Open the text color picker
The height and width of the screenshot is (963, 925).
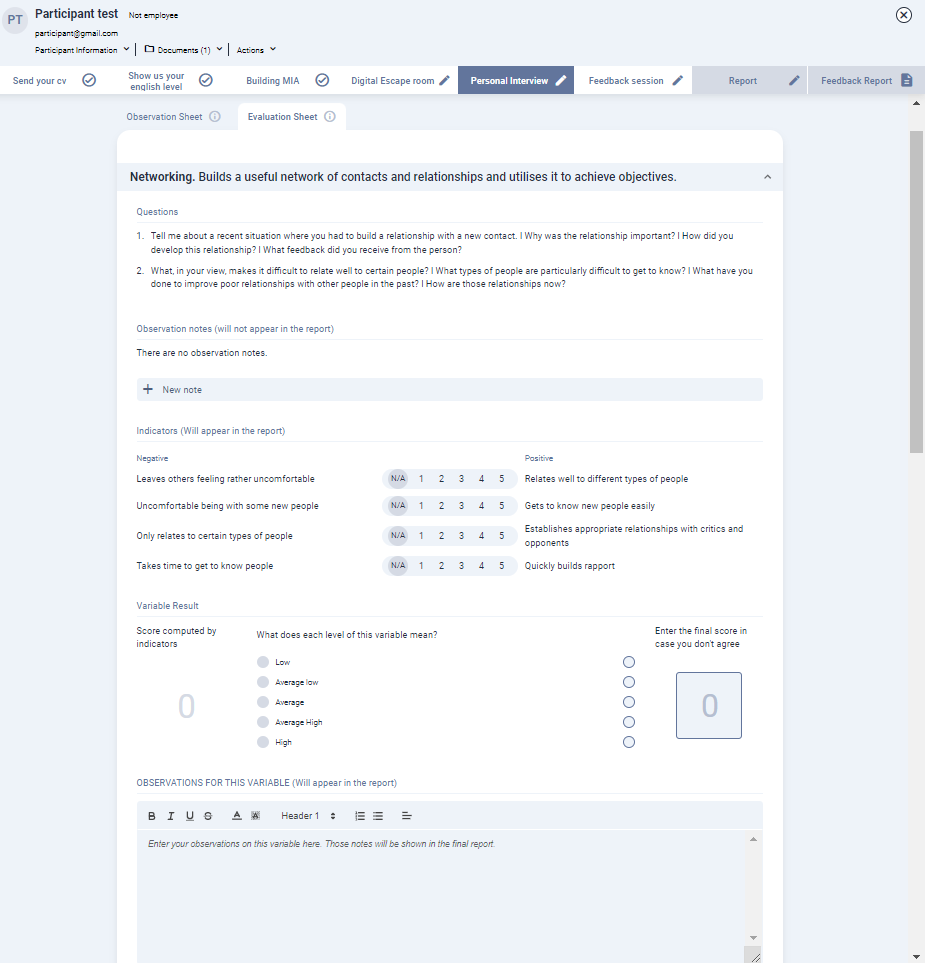[x=237, y=816]
